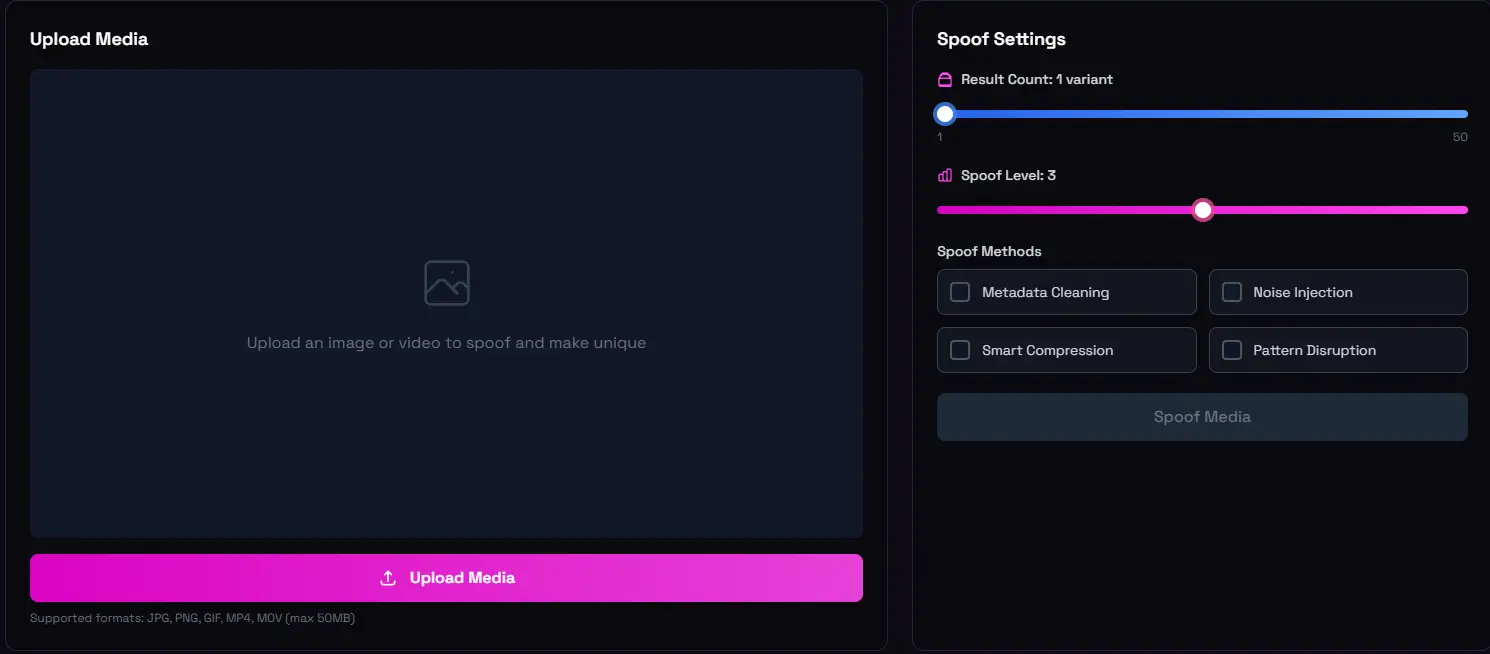Click the Smart Compression label text
Viewport: 1490px width, 654px height.
[1047, 350]
